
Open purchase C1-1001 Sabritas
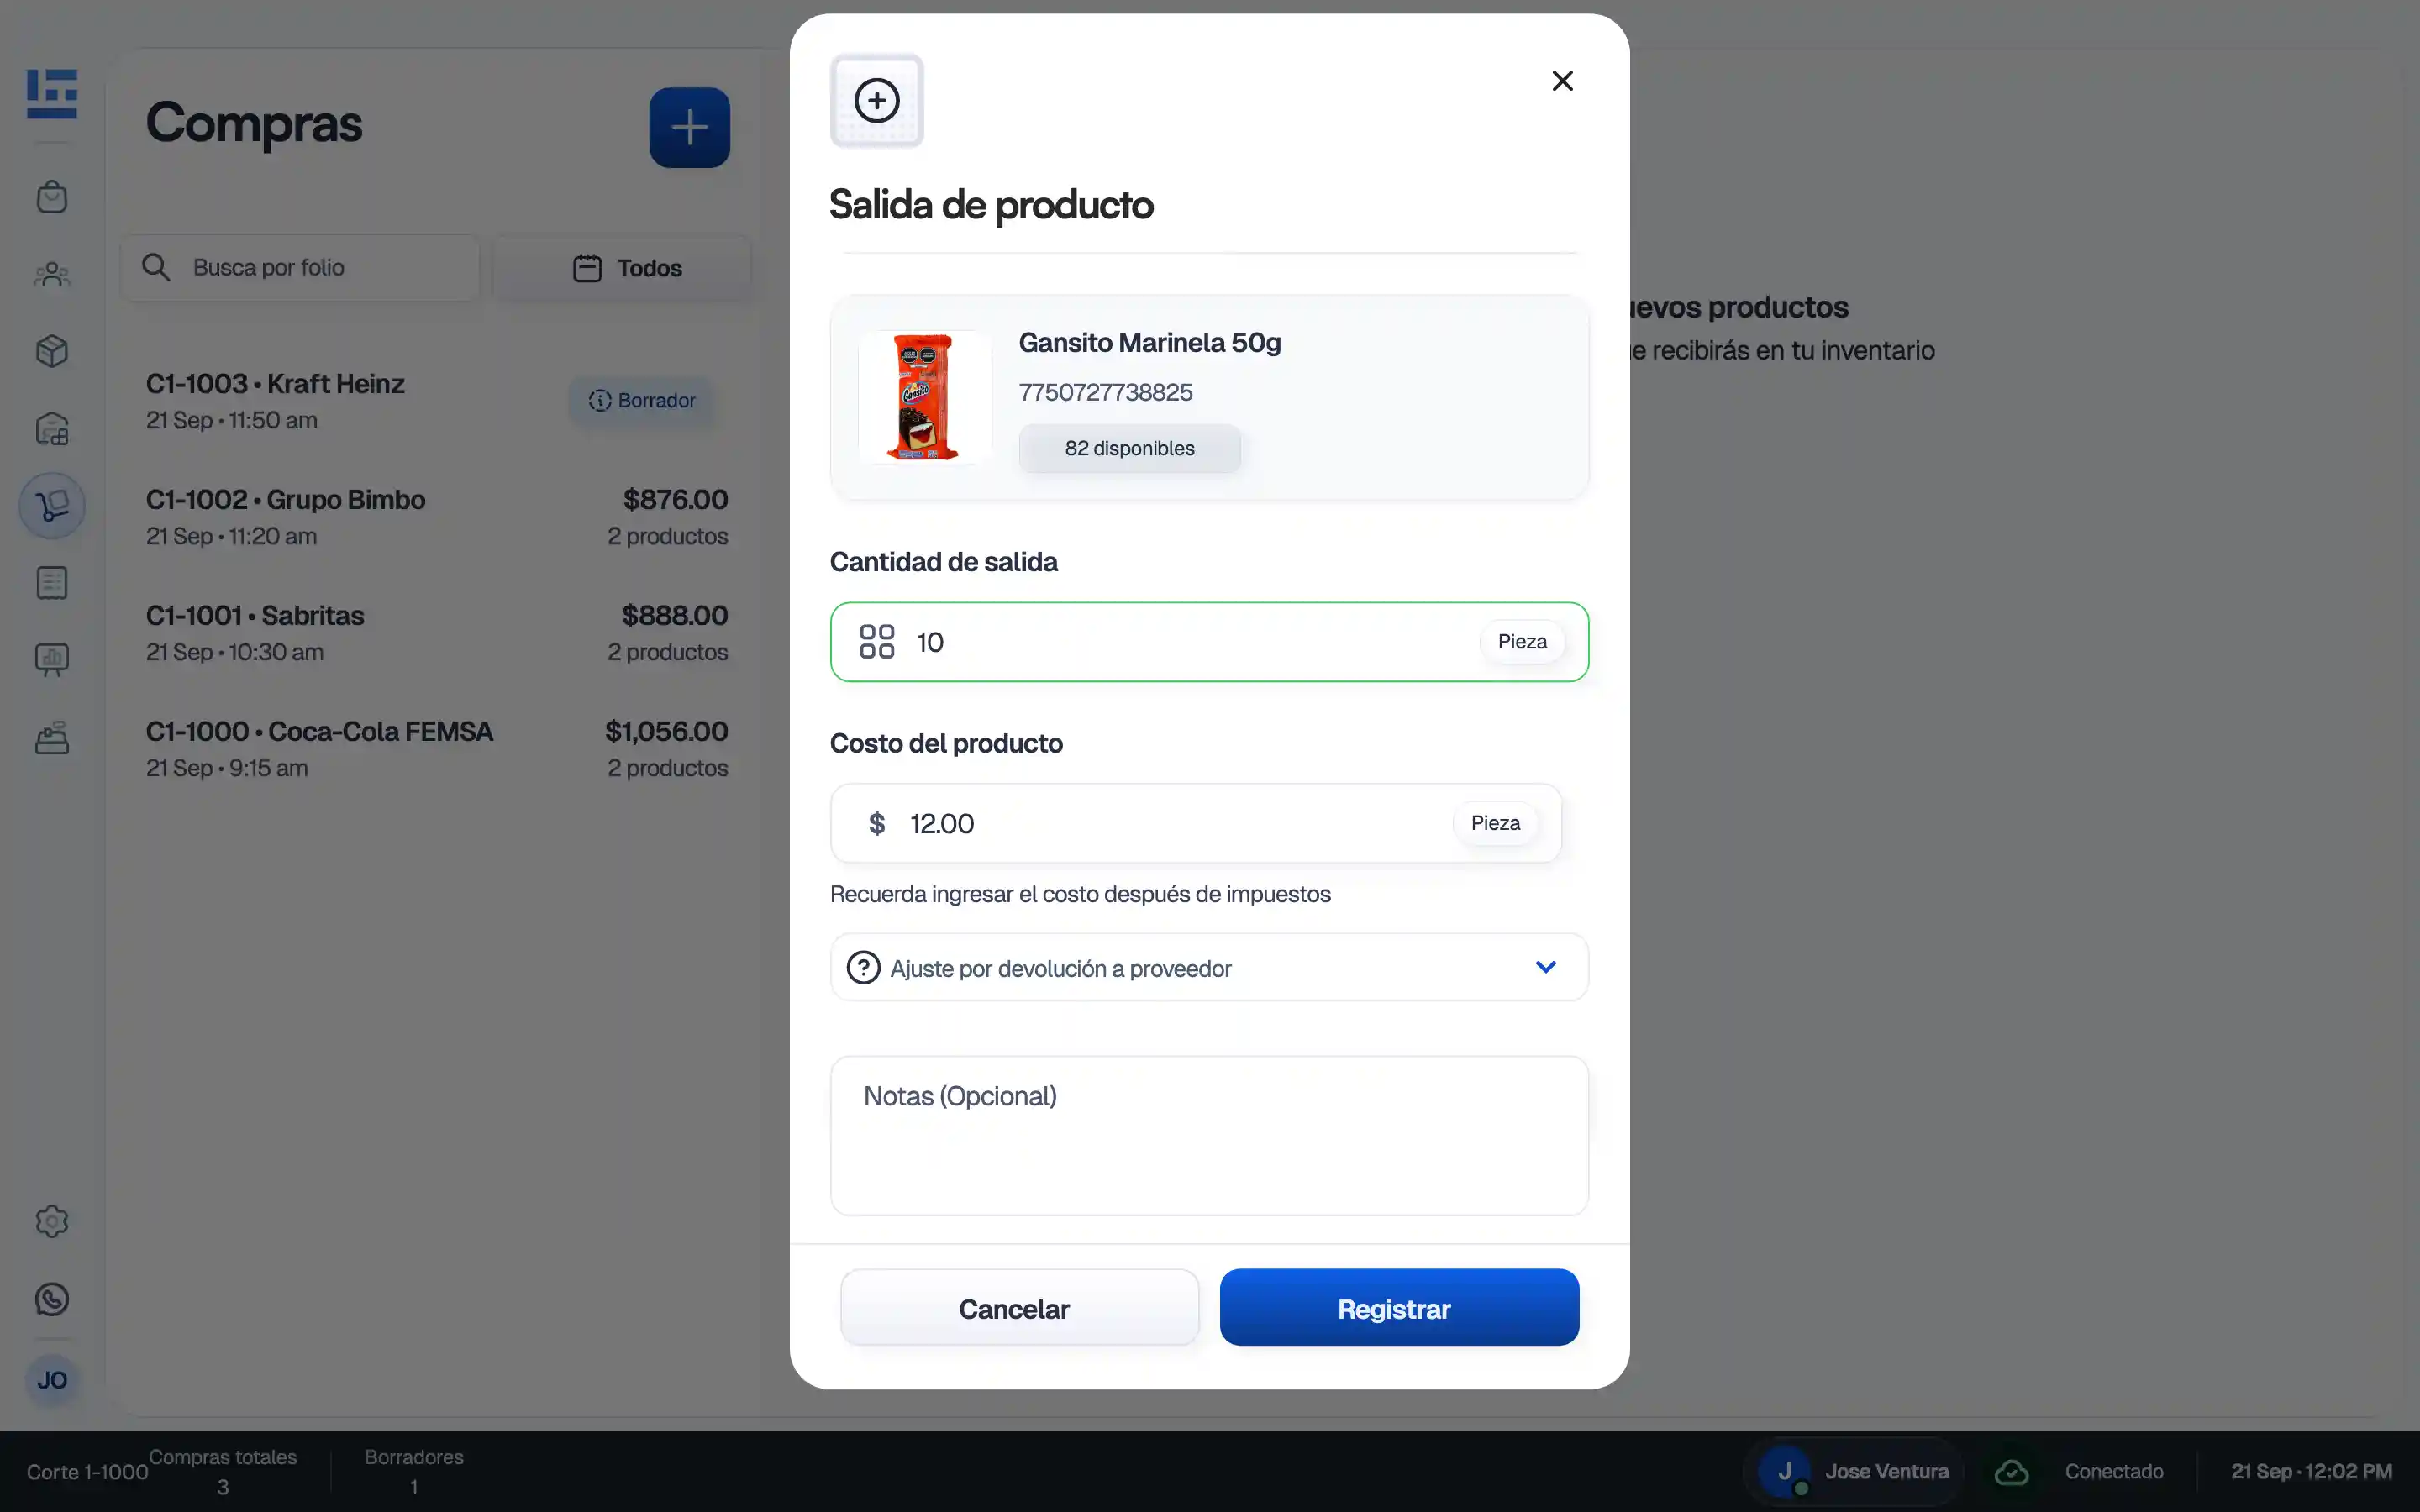[437, 633]
